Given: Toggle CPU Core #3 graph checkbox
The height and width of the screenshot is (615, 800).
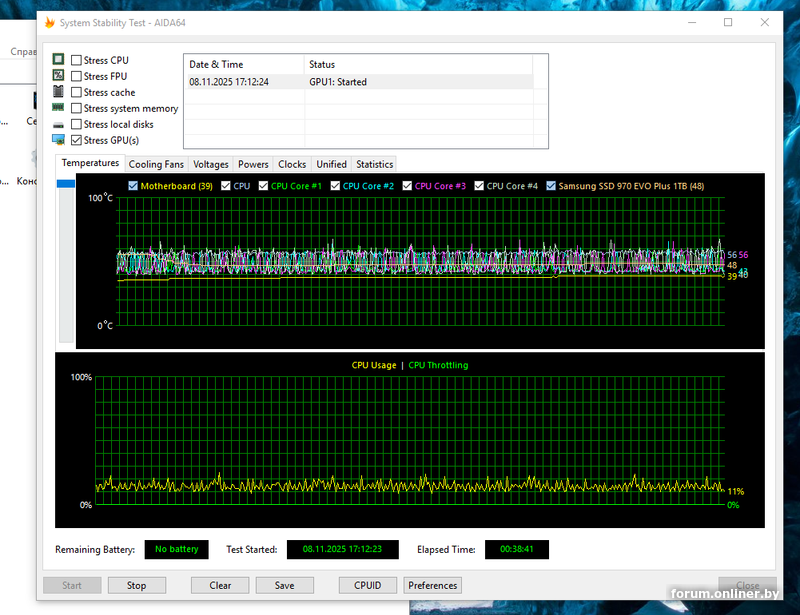Looking at the screenshot, I should 407,186.
